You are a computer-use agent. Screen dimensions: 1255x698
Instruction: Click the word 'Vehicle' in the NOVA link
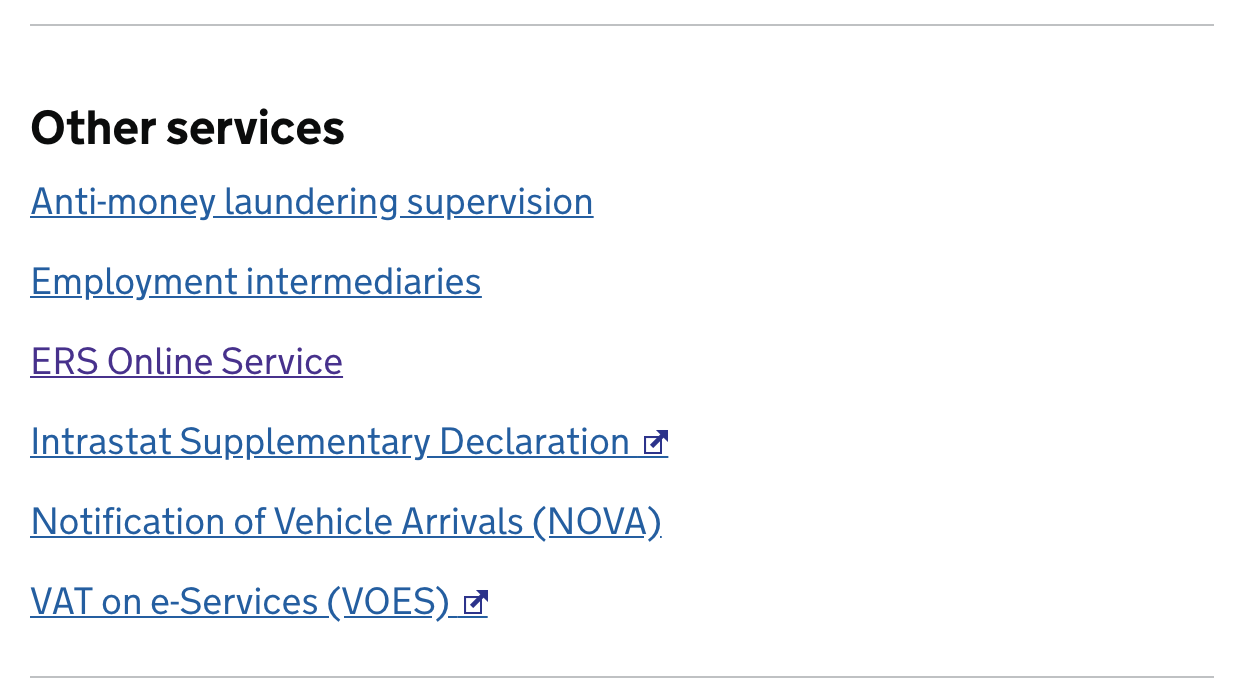(333, 521)
